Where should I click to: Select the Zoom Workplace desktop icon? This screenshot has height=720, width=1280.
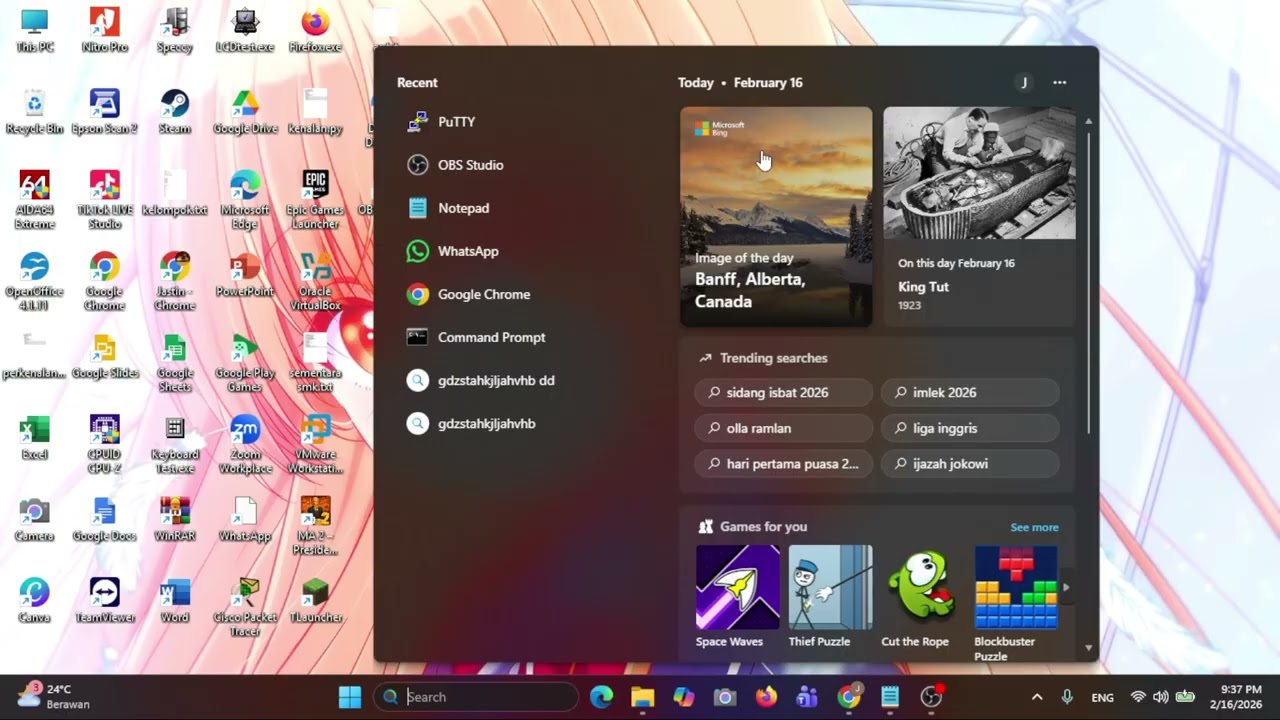click(x=245, y=446)
